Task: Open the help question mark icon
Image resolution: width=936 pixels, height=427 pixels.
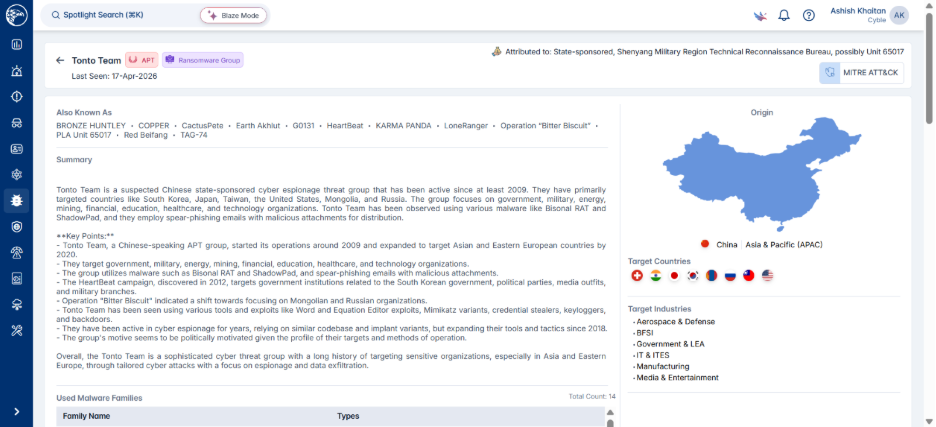Action: [x=808, y=16]
